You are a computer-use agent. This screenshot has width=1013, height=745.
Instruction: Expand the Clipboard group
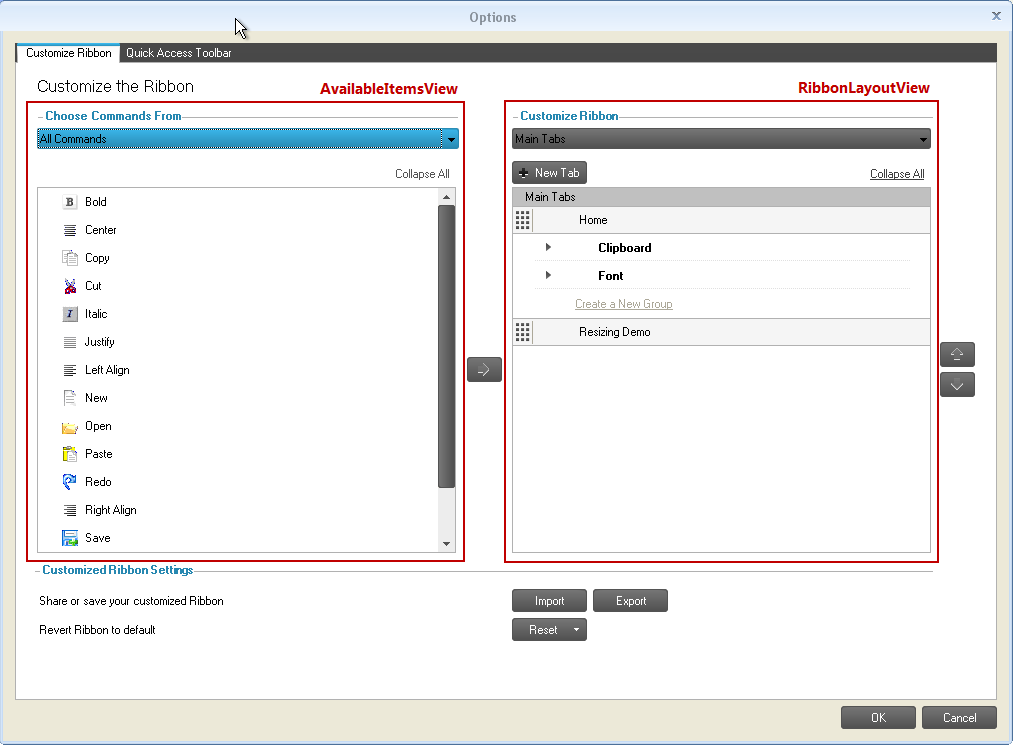coord(547,247)
